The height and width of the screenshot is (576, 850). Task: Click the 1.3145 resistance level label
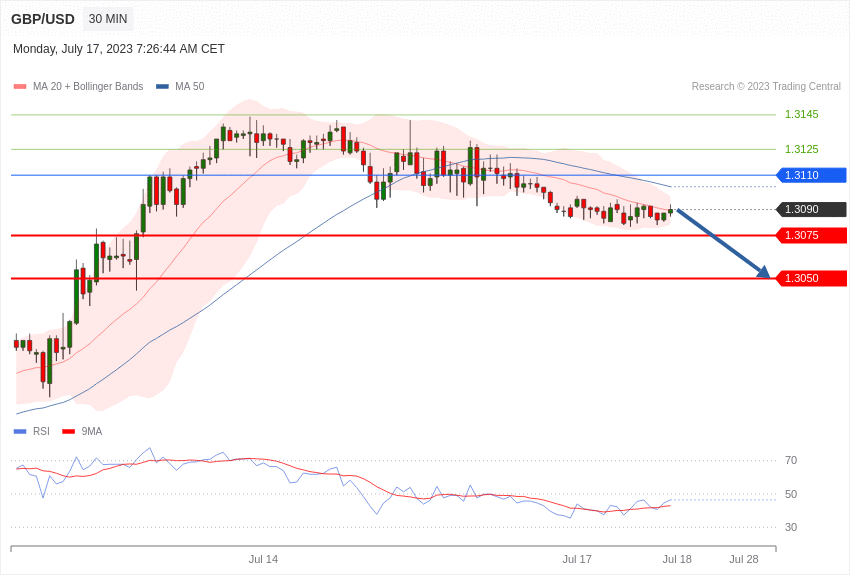802,114
